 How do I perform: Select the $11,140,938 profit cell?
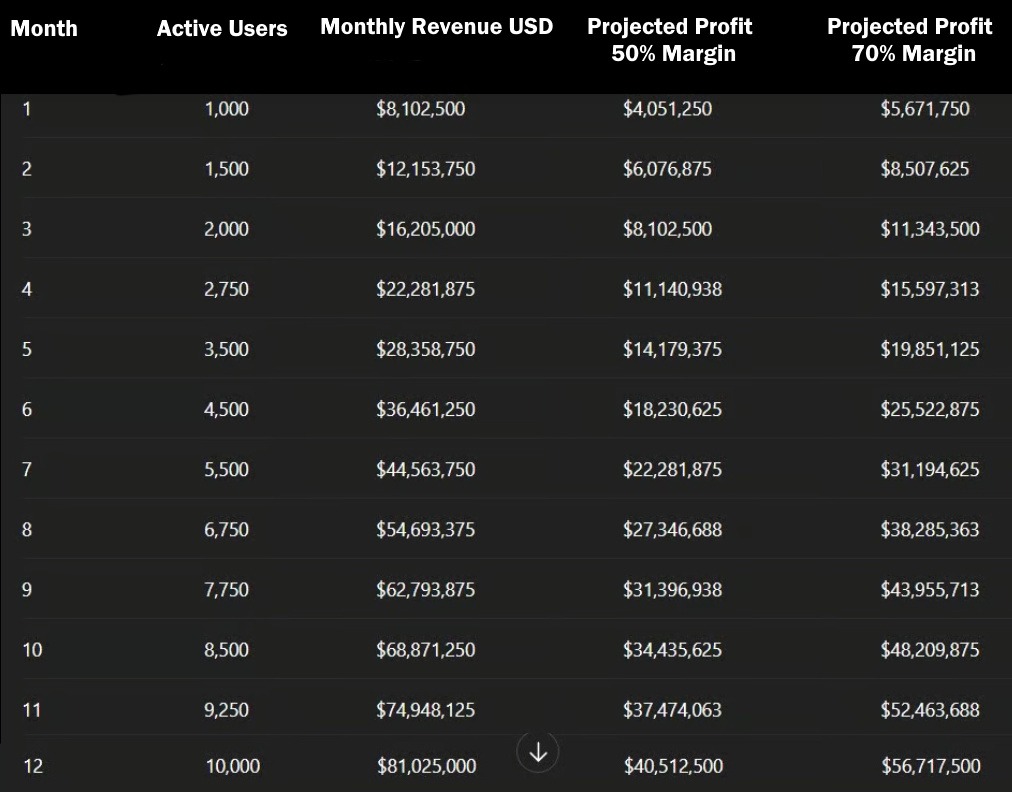(x=672, y=289)
